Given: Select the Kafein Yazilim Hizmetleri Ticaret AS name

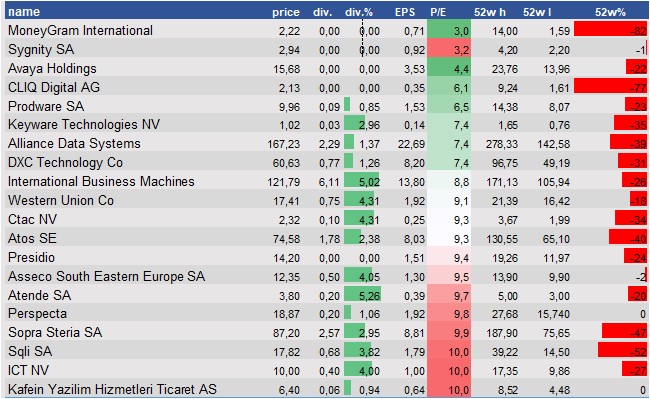Looking at the screenshot, I should coord(112,389).
